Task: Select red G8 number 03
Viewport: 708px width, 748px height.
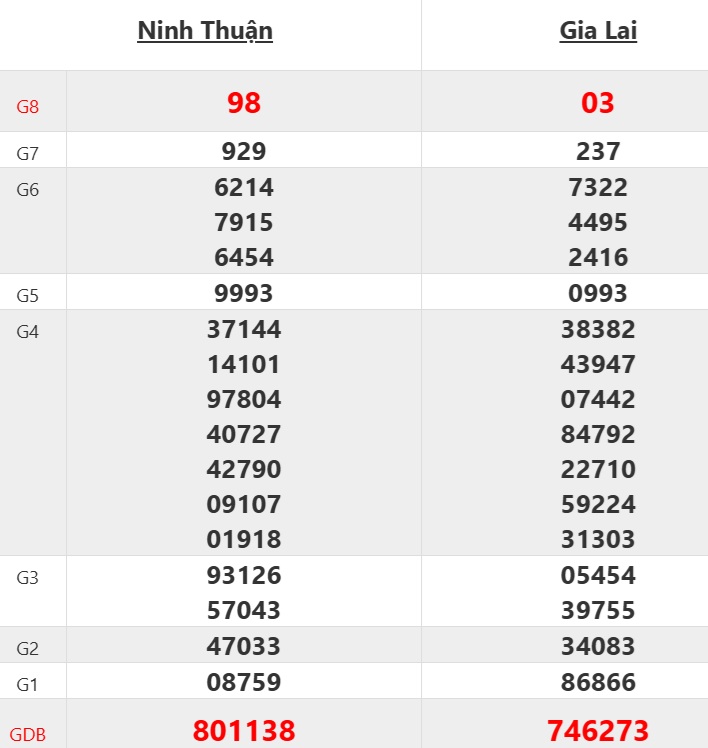Action: coord(598,103)
